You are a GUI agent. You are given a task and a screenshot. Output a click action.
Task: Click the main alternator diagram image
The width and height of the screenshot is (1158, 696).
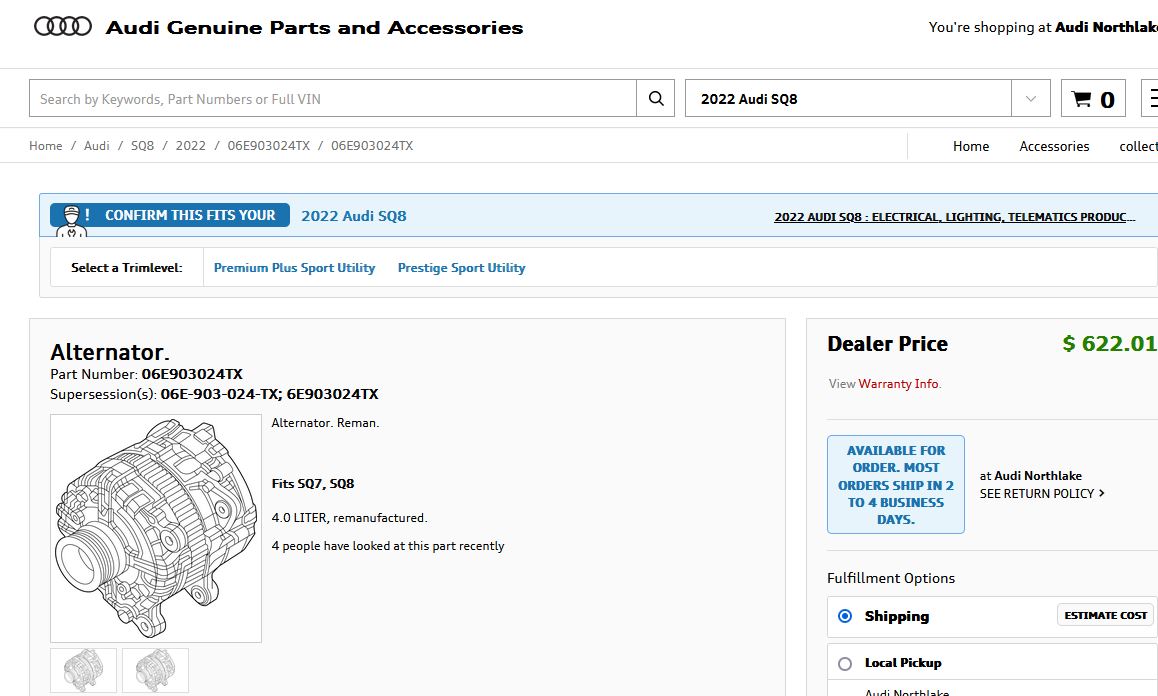(x=156, y=528)
